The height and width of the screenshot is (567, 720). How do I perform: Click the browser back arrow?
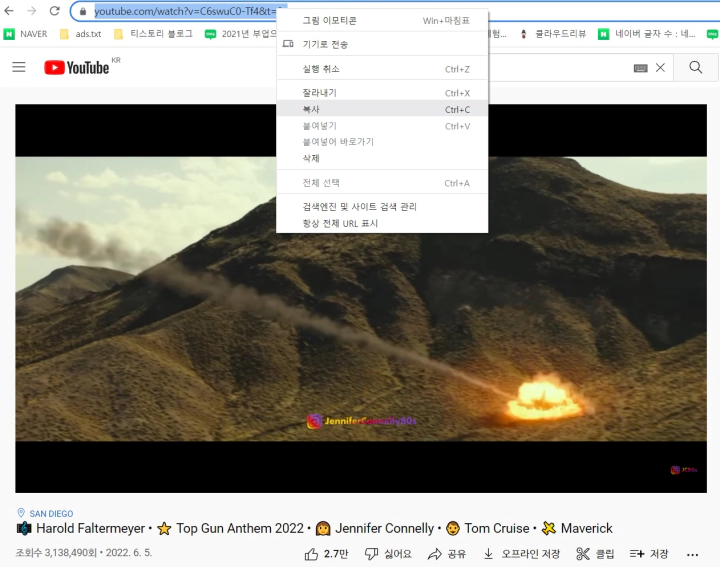click(x=9, y=11)
